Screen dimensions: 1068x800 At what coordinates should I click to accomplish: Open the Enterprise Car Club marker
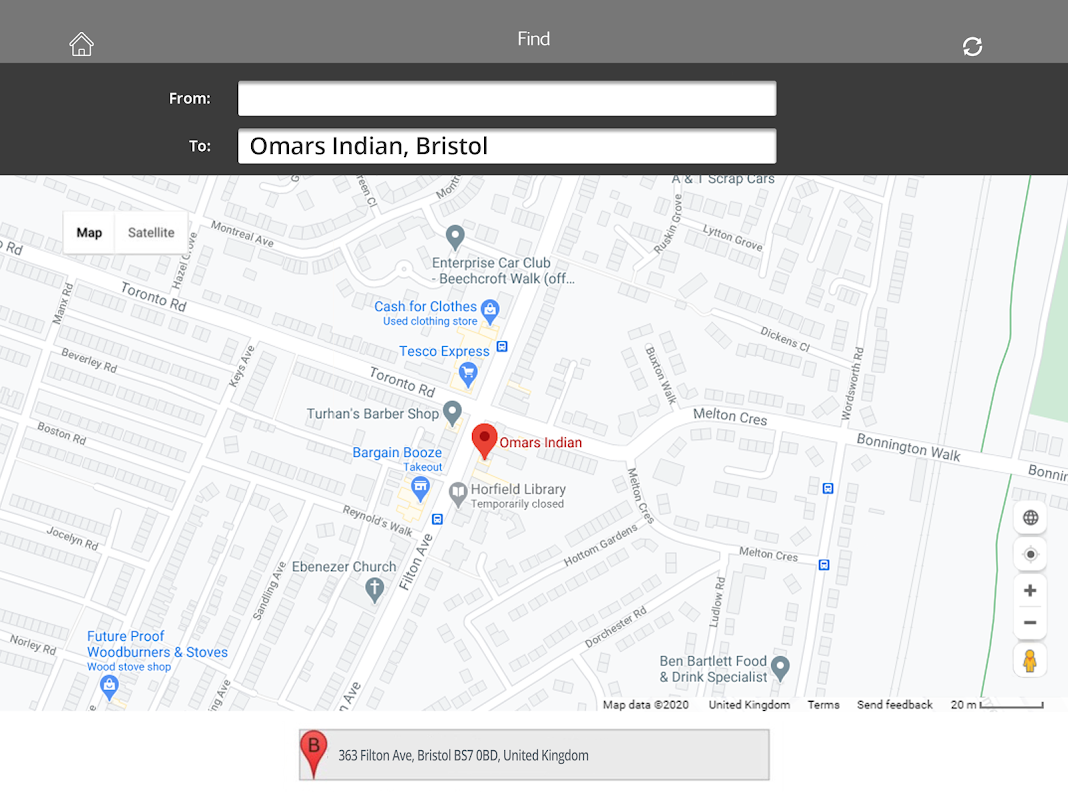(x=455, y=238)
